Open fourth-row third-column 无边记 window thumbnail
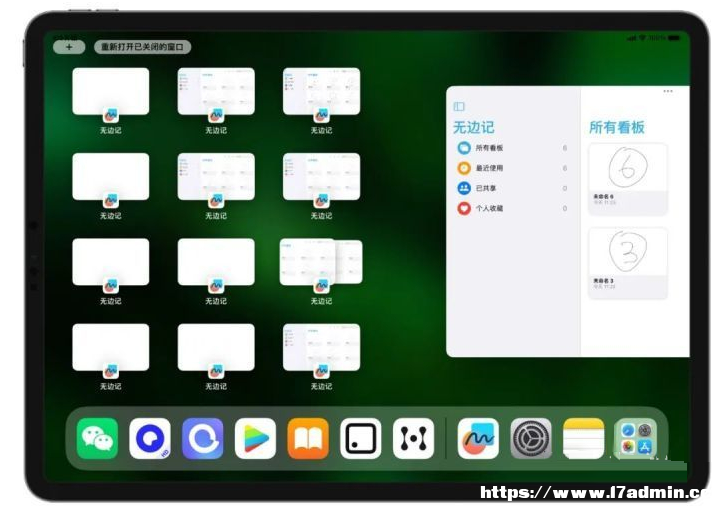The height and width of the screenshot is (506, 716). [321, 348]
